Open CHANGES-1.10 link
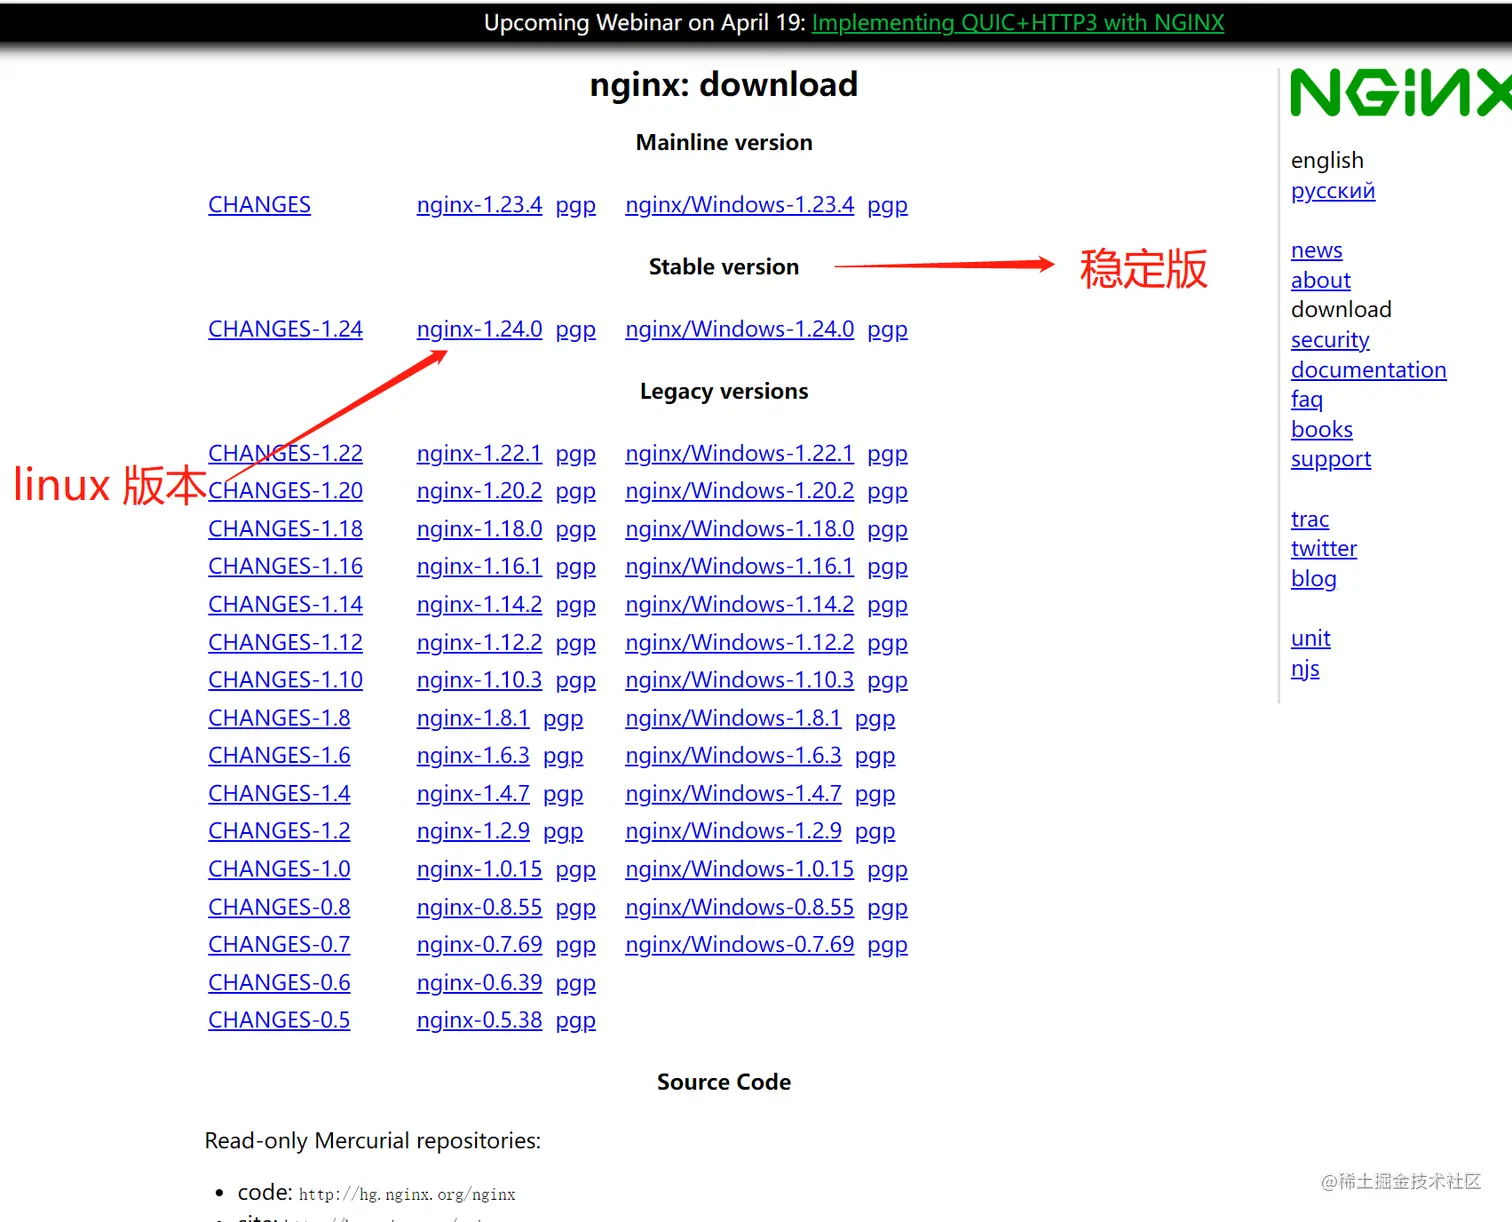The height and width of the screenshot is (1222, 1512). pos(285,680)
